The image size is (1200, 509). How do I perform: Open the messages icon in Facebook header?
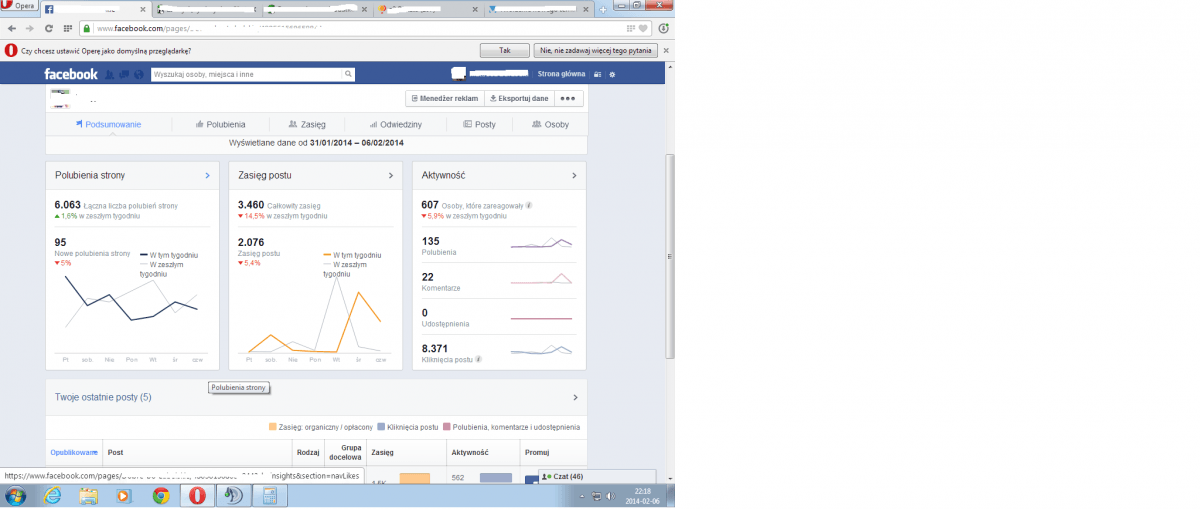[x=123, y=74]
